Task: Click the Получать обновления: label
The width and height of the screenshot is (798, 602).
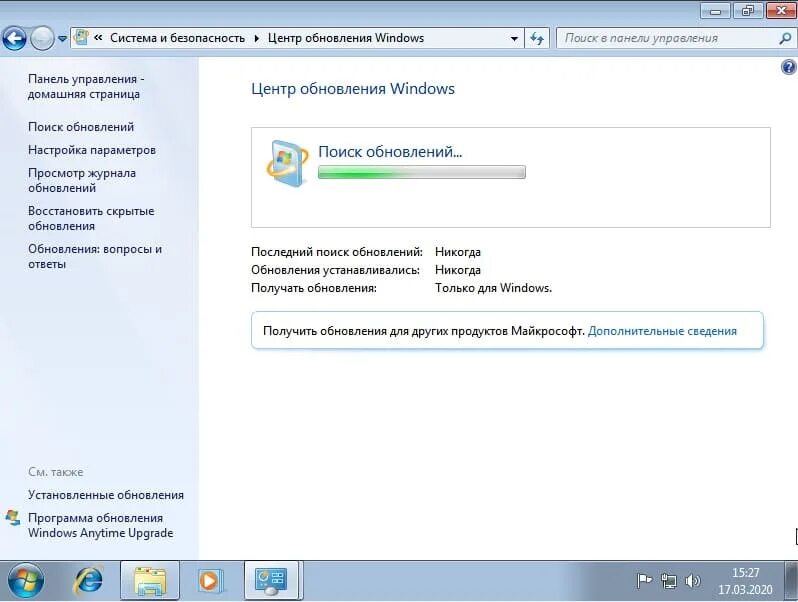Action: coord(314,288)
